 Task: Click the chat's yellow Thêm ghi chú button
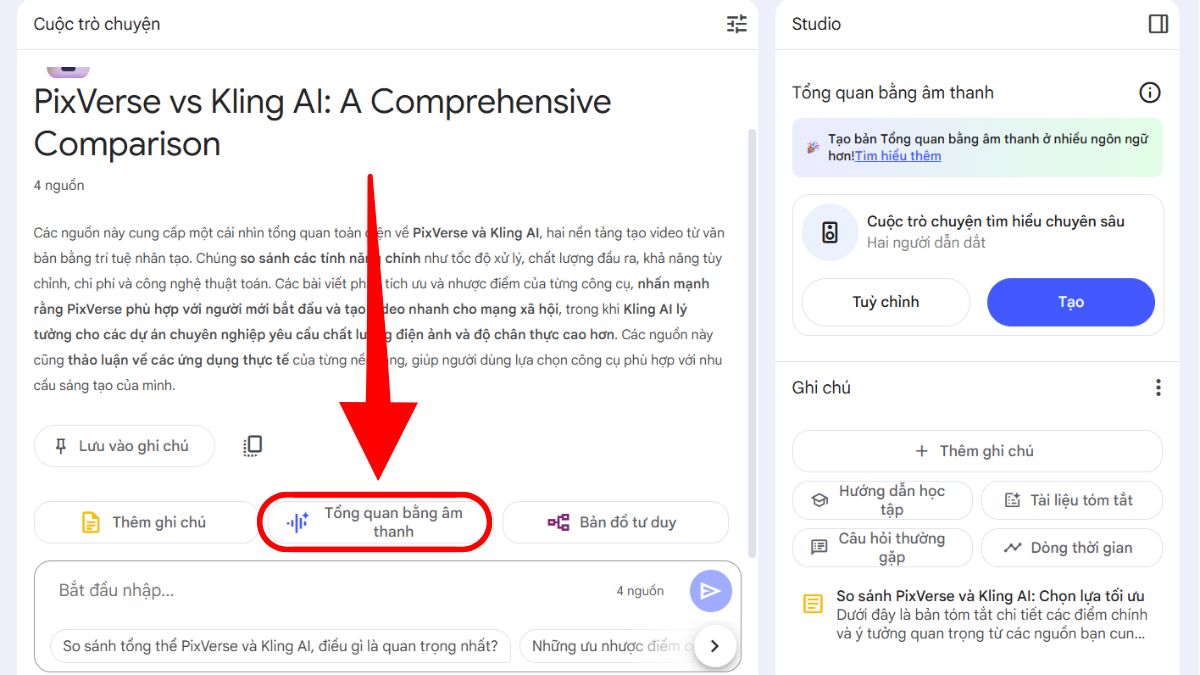pyautogui.click(x=146, y=522)
